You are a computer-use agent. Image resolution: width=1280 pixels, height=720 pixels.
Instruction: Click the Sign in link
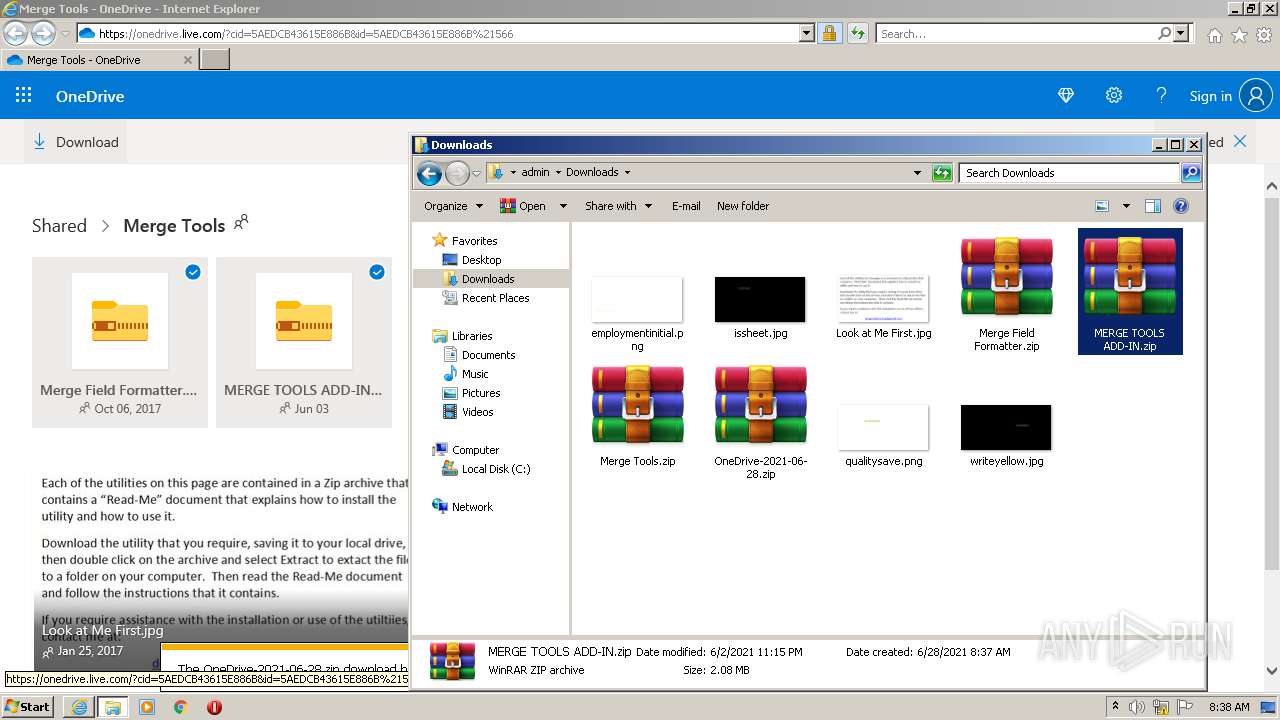click(x=1210, y=96)
